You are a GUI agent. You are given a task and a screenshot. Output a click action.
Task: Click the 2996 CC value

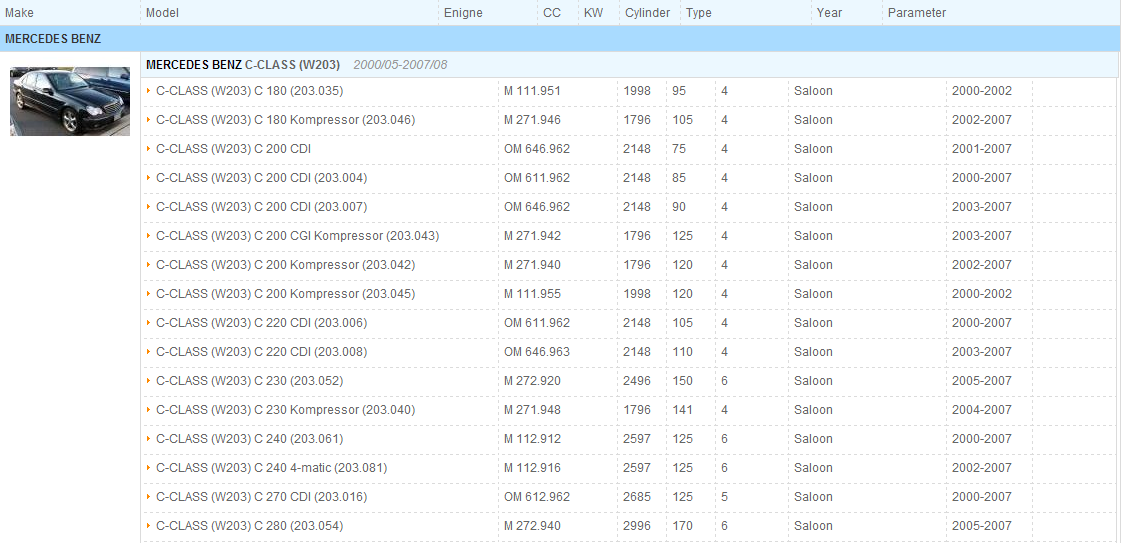click(637, 526)
